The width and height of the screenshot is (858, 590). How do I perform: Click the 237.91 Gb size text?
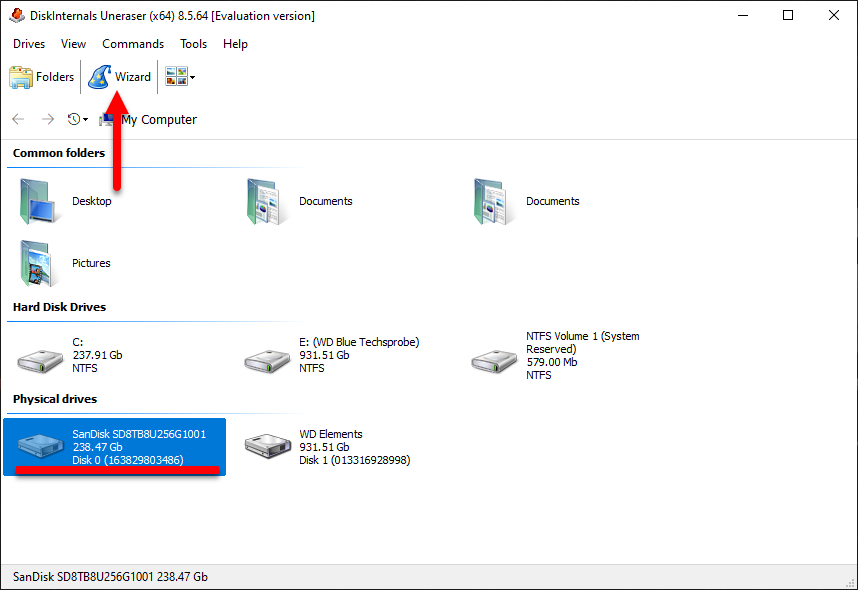tap(97, 355)
